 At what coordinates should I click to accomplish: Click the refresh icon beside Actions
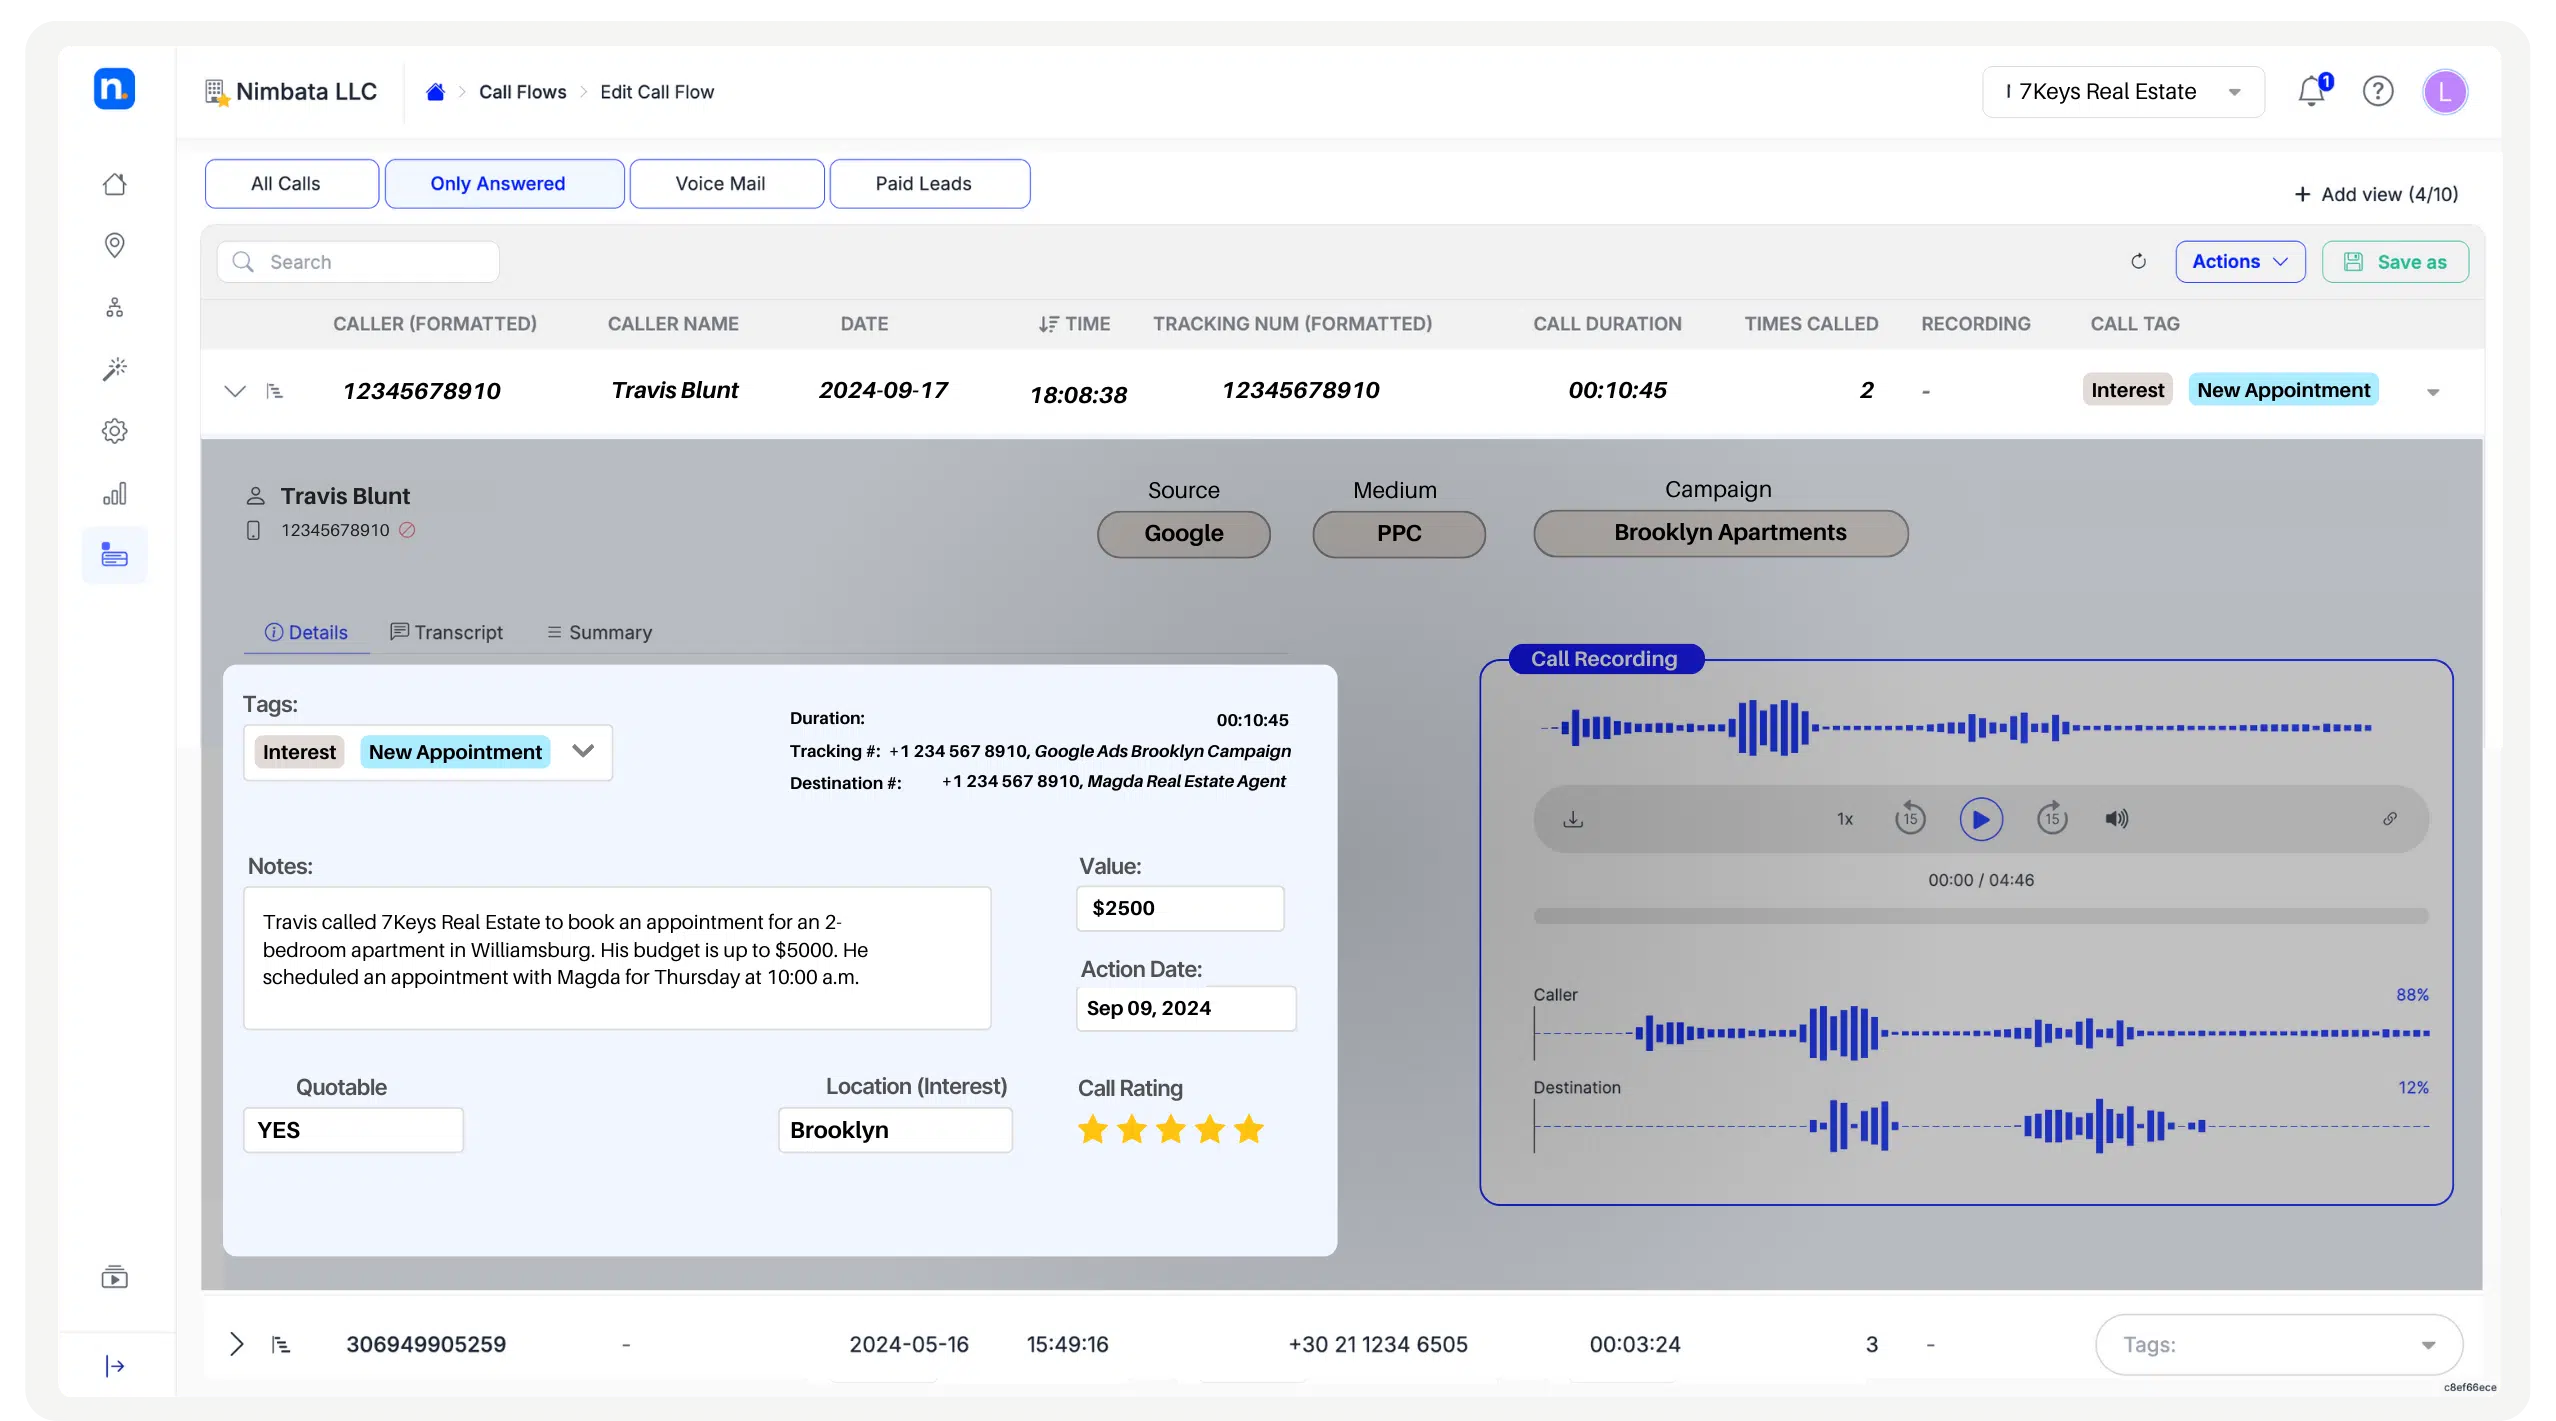point(2138,262)
